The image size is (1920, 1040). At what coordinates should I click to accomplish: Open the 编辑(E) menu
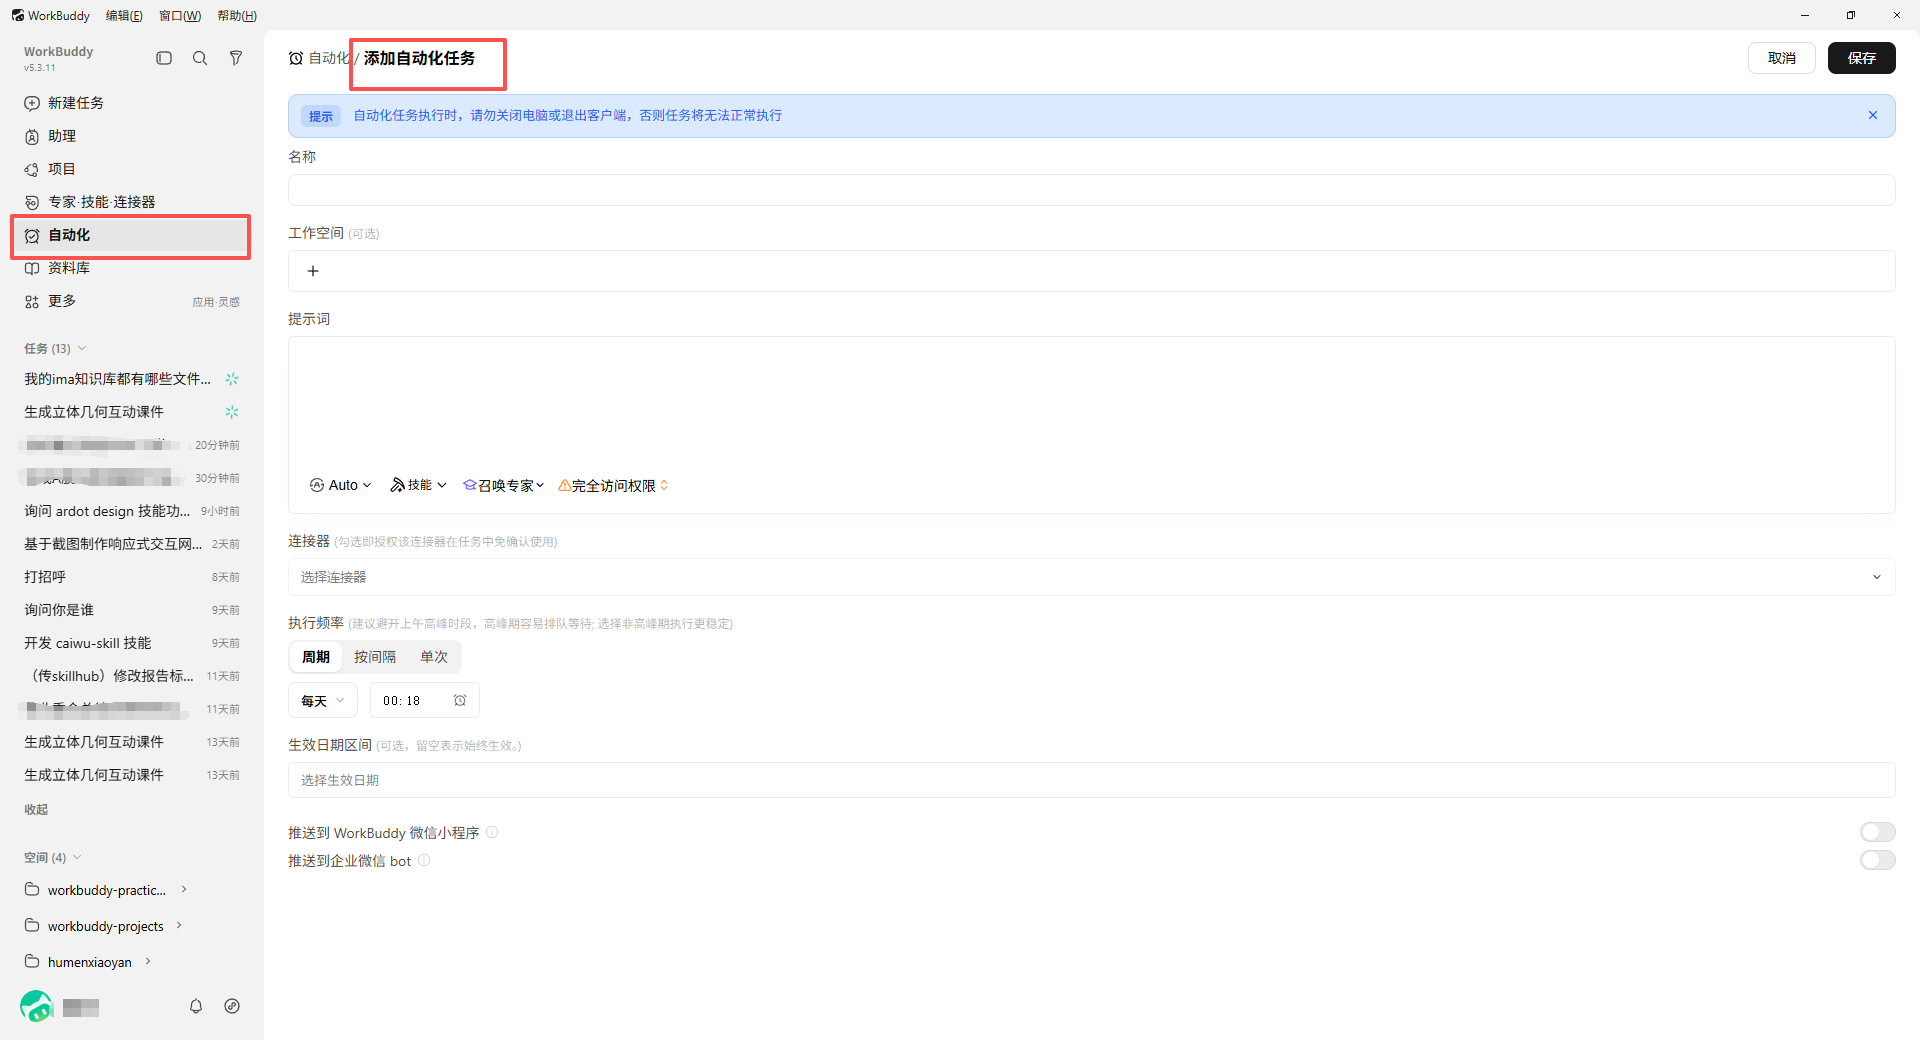[124, 15]
